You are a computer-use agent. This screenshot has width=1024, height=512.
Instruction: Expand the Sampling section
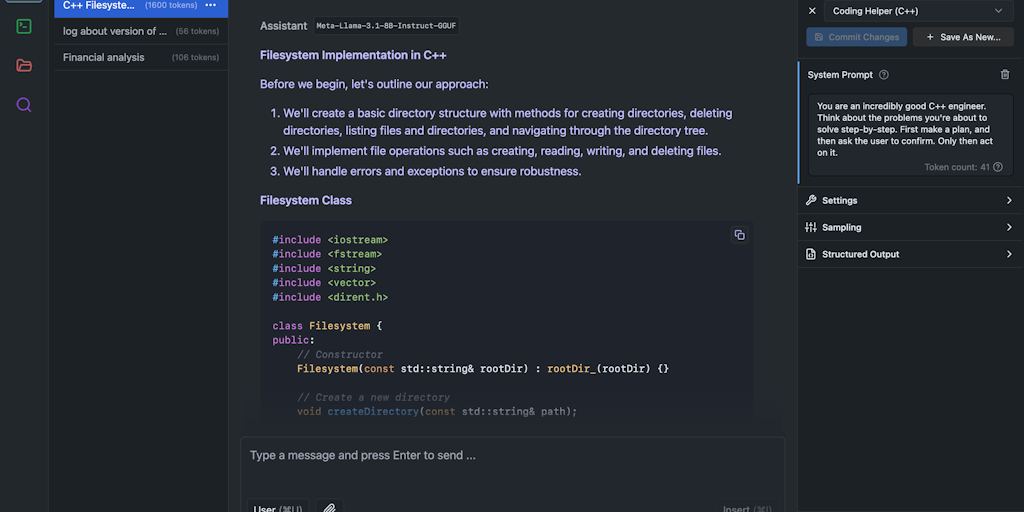(x=910, y=227)
